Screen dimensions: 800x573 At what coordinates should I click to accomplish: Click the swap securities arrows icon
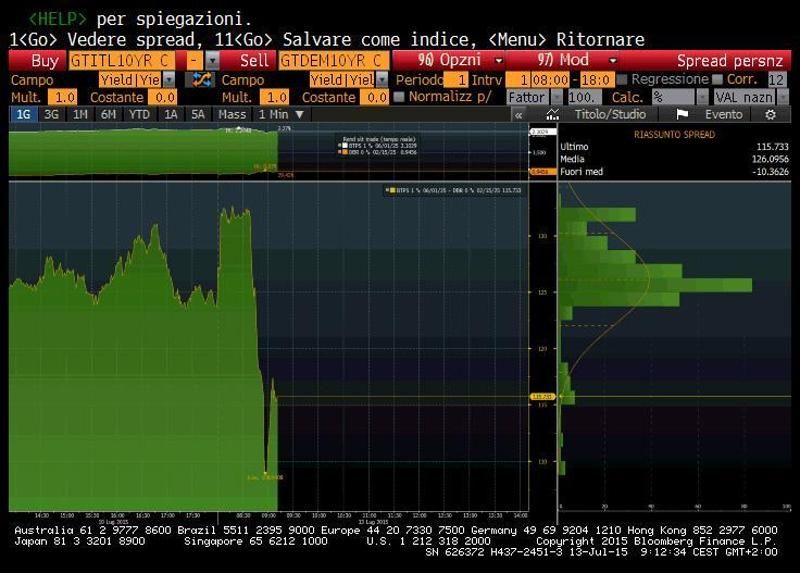[x=203, y=79]
